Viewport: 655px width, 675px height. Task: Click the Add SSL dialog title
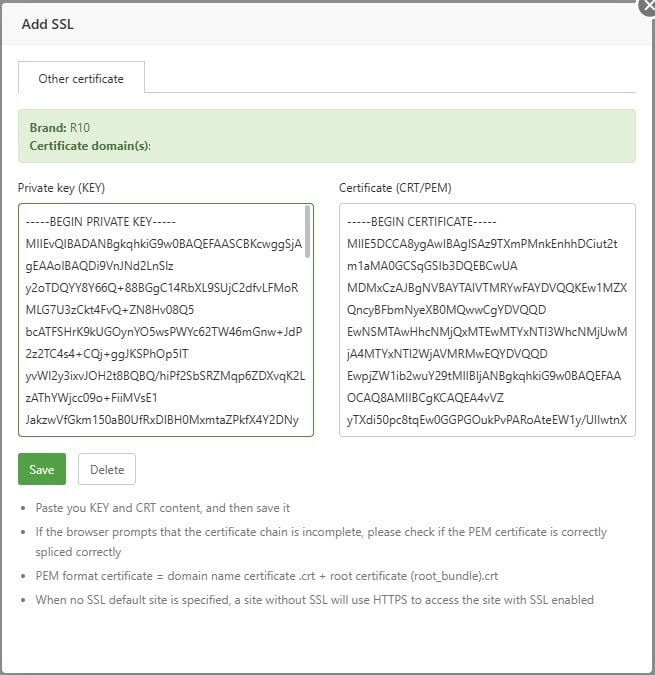point(48,24)
